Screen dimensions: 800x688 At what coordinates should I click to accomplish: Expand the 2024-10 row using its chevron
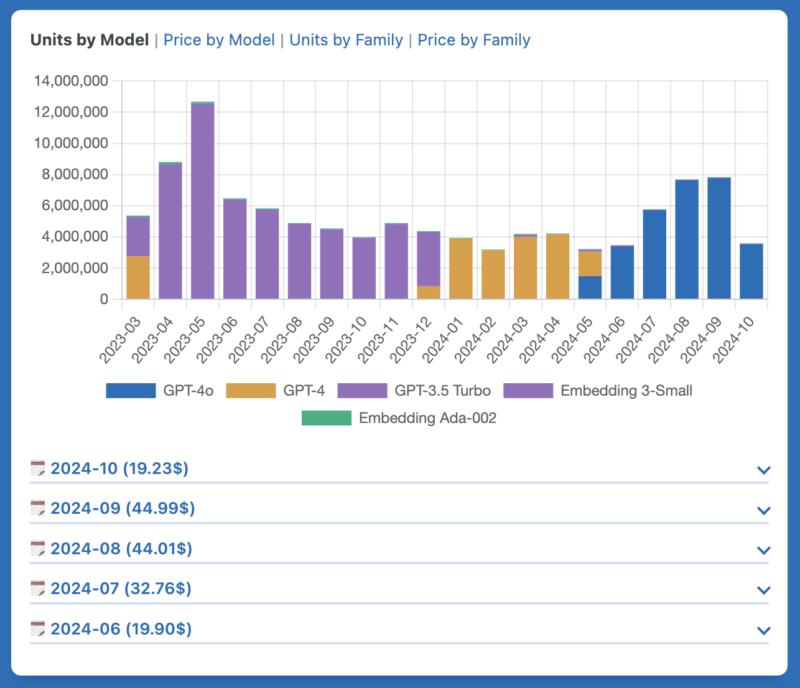[x=764, y=470]
